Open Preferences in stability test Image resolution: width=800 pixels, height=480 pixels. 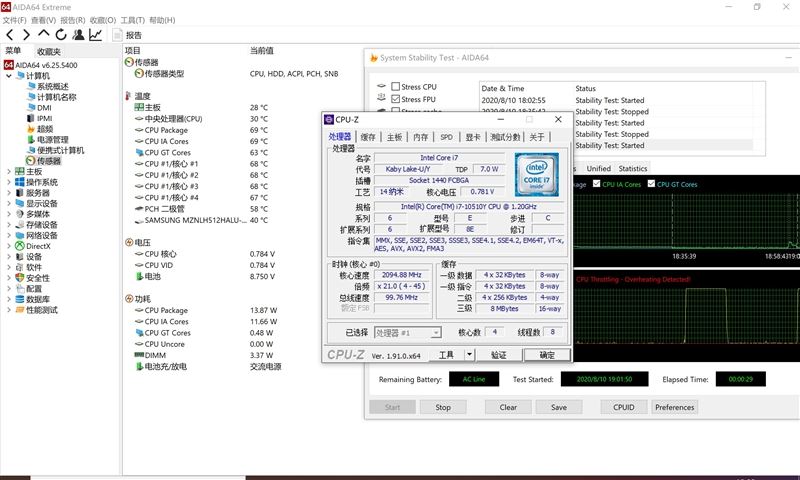coord(674,407)
